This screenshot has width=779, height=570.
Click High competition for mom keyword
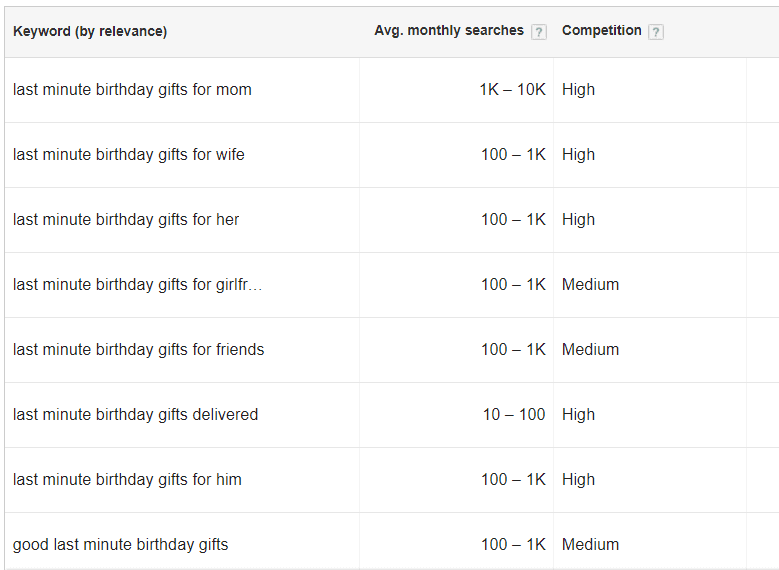click(578, 89)
